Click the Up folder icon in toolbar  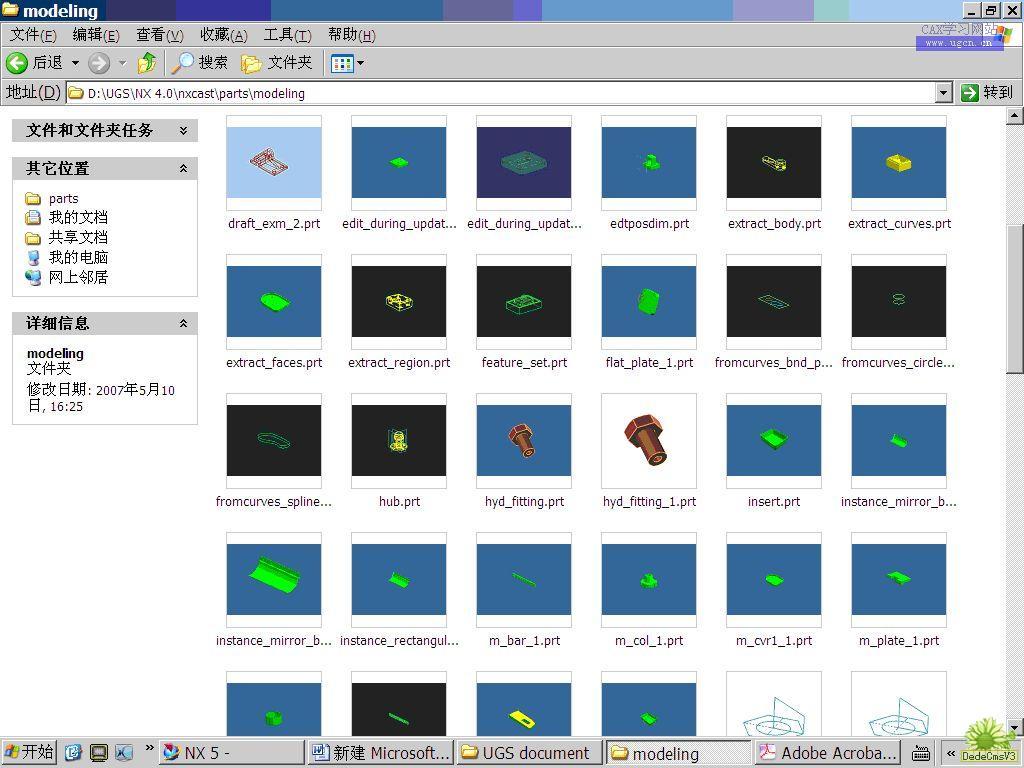pos(147,63)
